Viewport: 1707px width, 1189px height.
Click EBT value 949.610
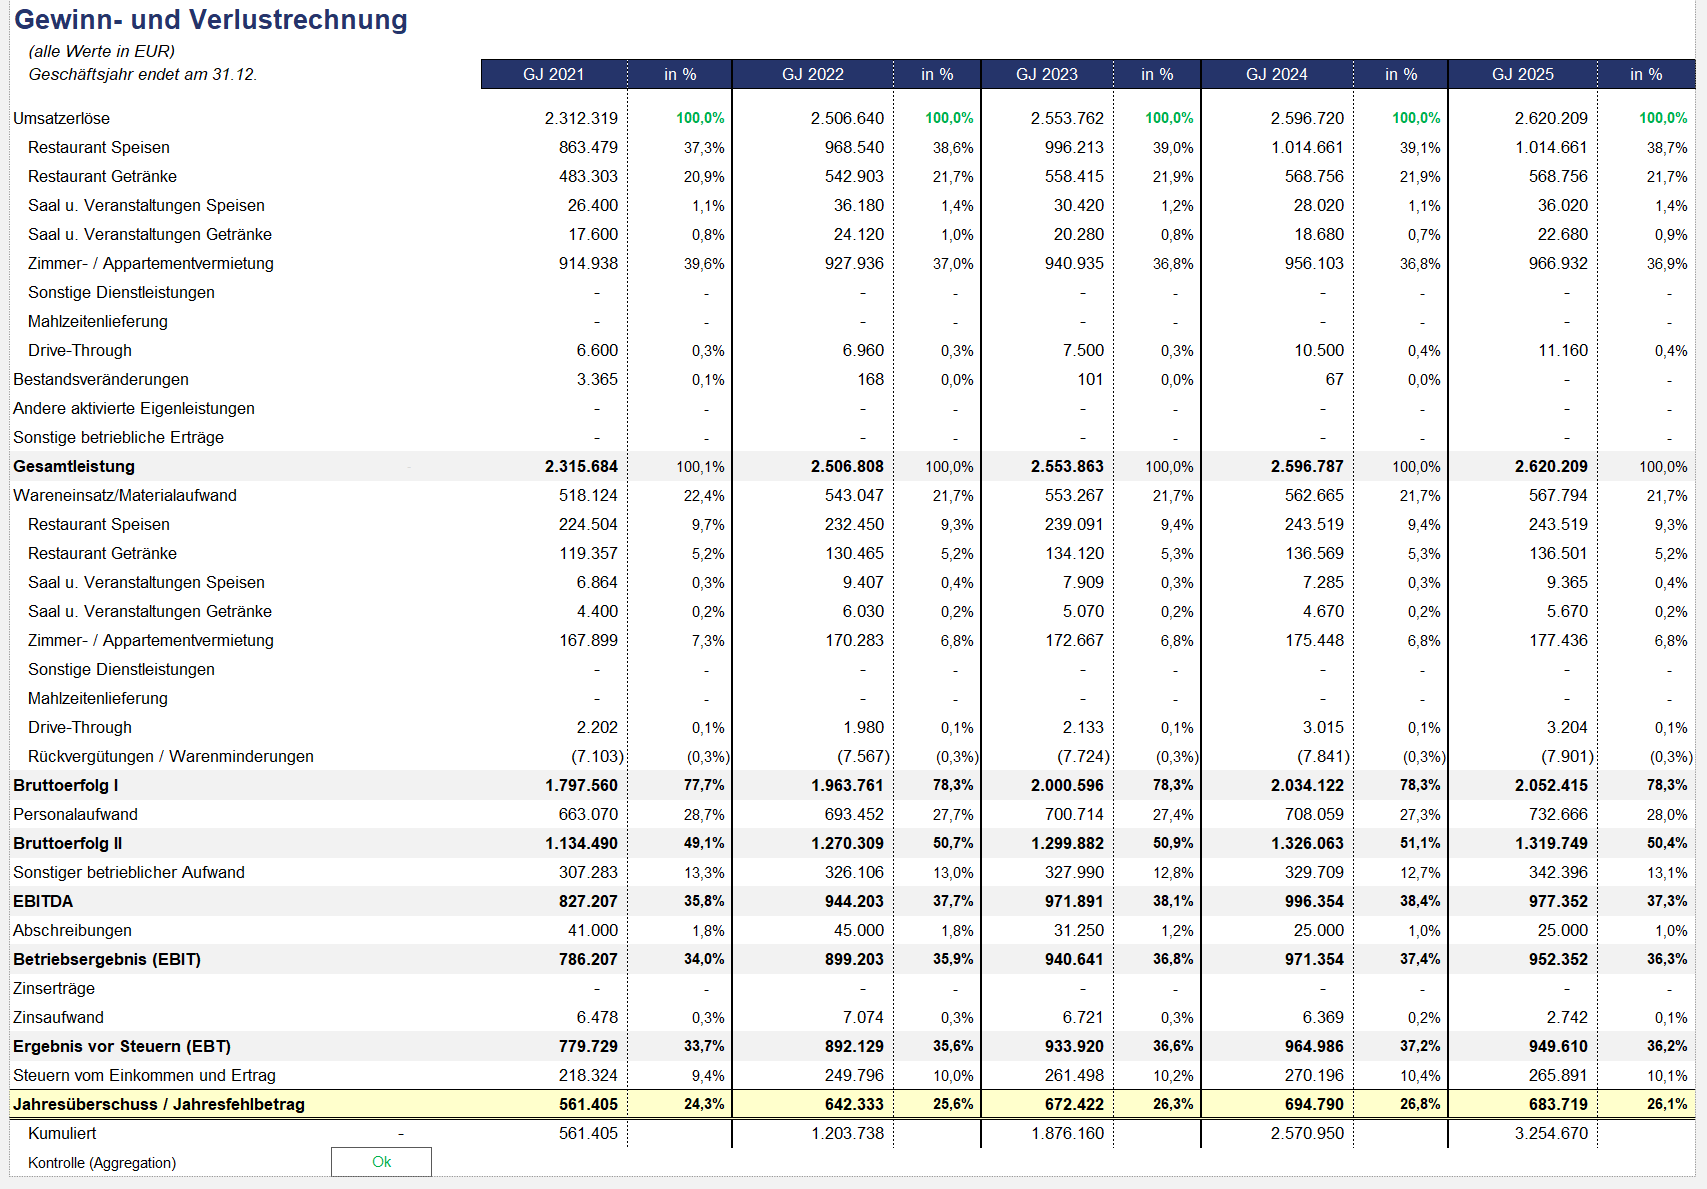[x=1558, y=1046]
